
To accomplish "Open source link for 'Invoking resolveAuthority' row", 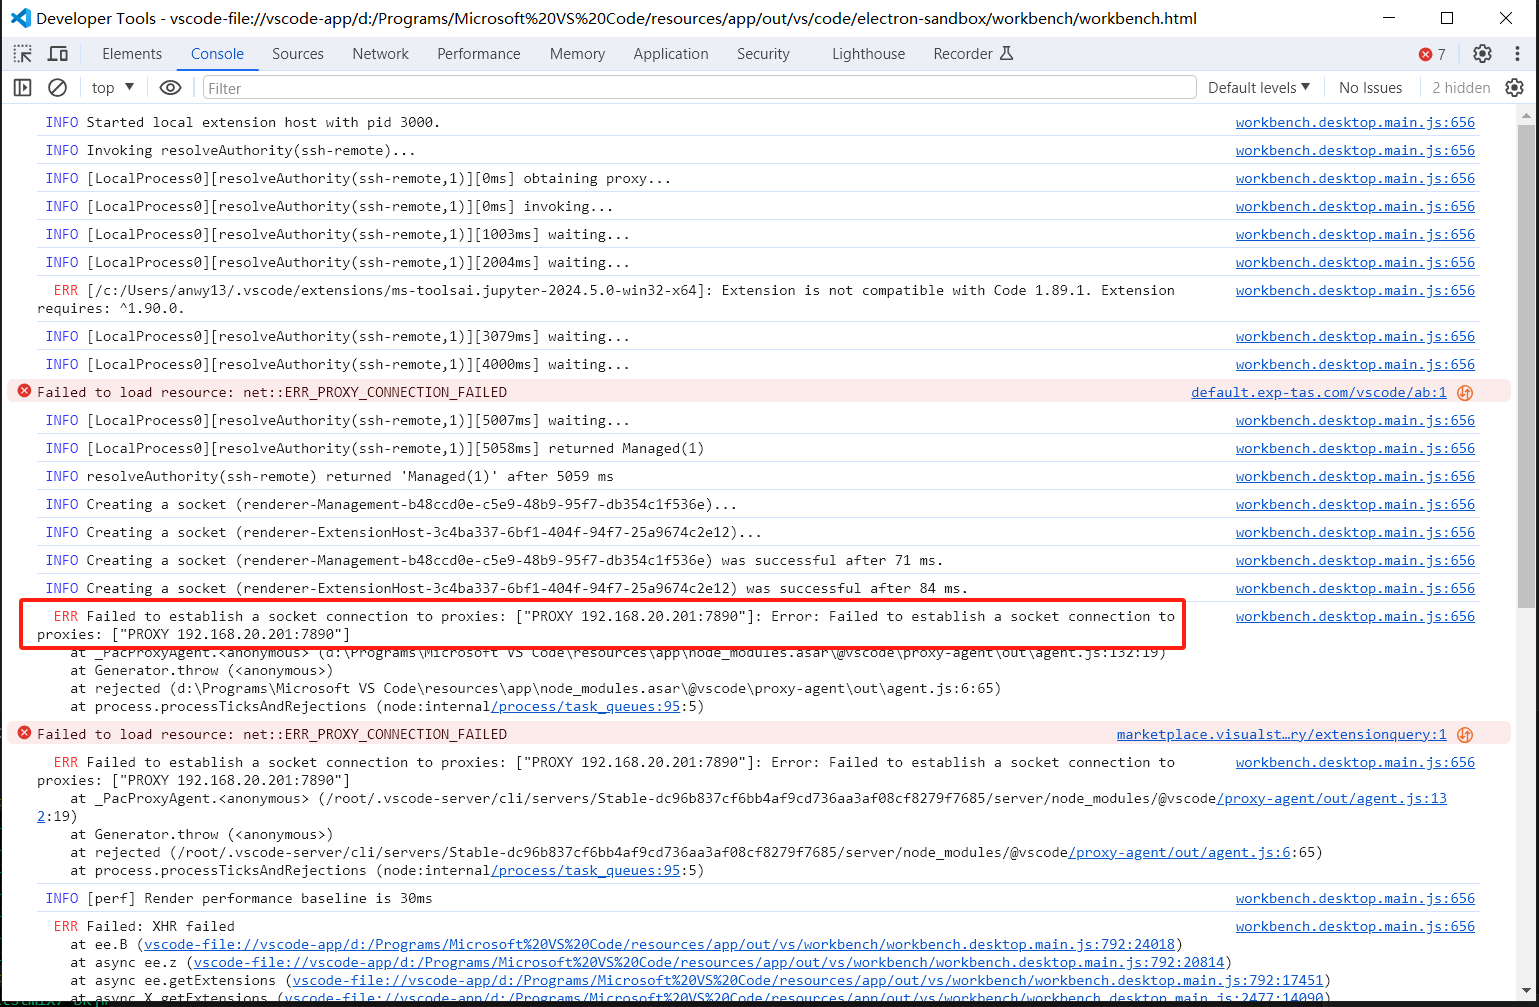I will pos(1355,150).
